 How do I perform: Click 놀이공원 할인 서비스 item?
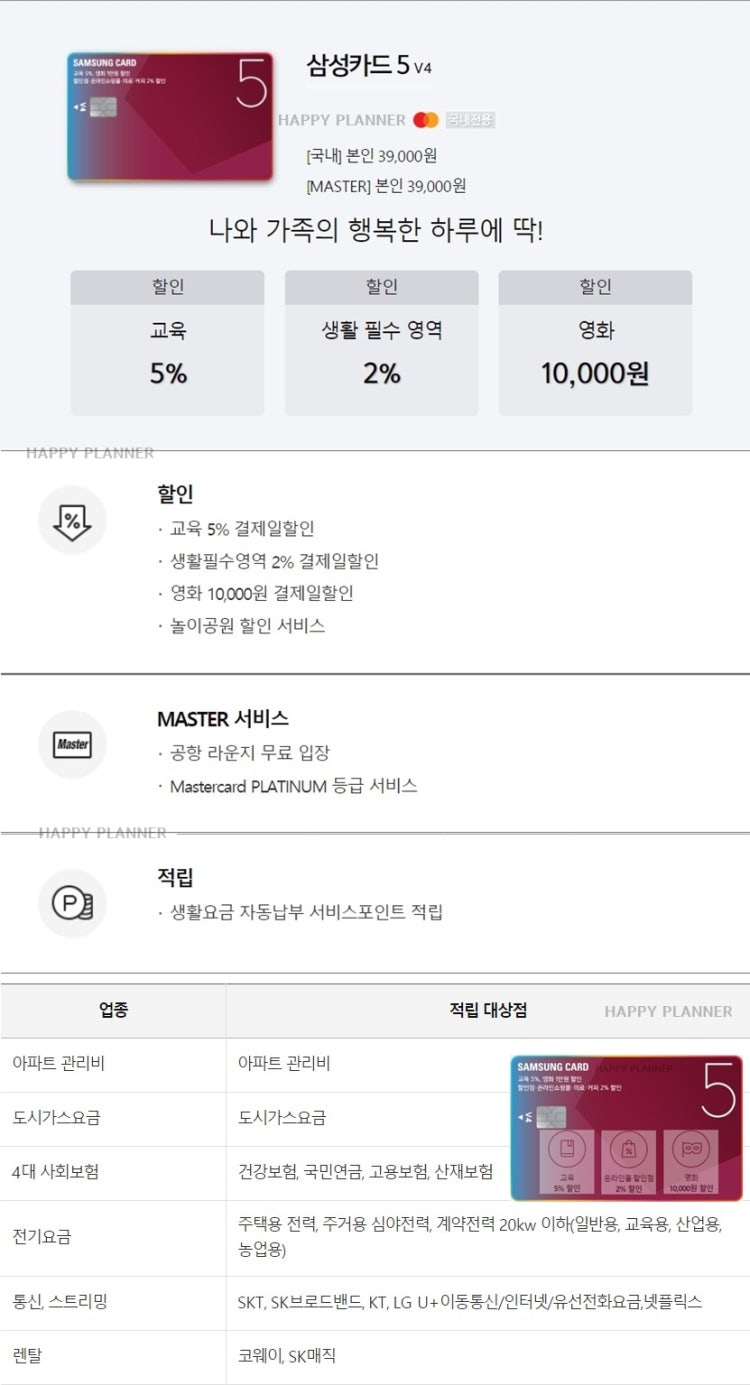(x=247, y=626)
